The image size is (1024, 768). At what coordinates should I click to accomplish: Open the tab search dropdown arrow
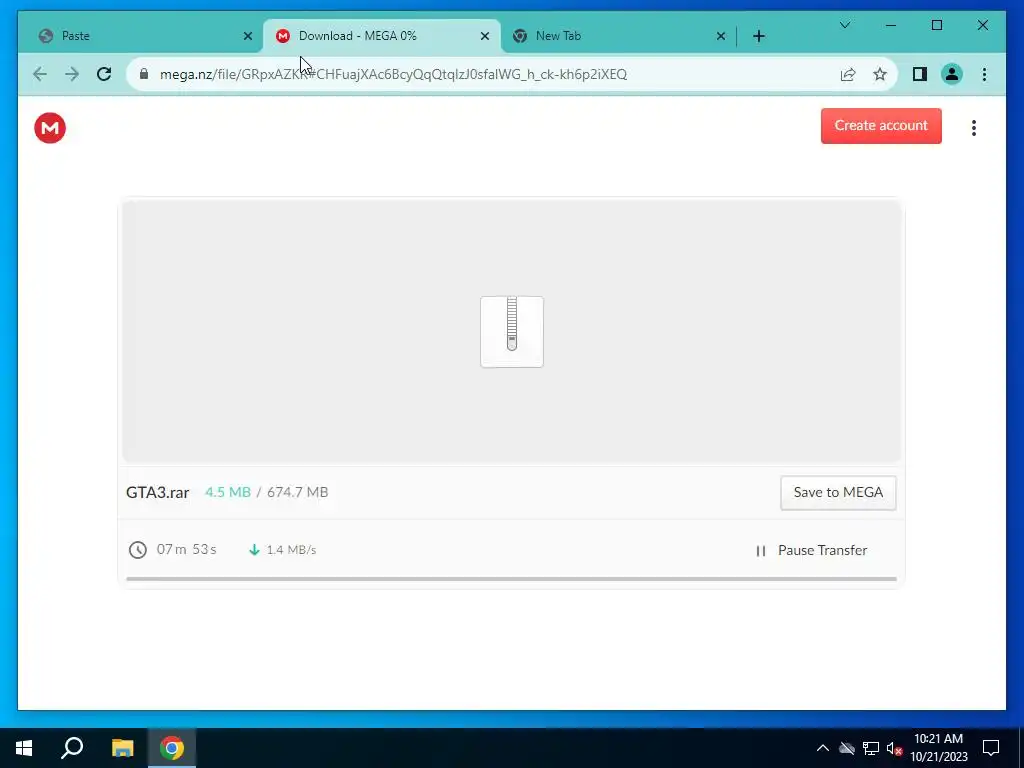[845, 25]
